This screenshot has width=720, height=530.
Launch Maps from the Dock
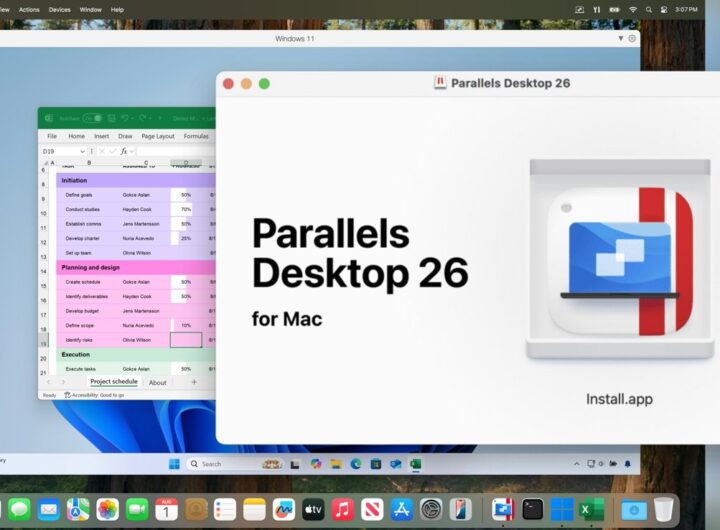pyautogui.click(x=78, y=509)
